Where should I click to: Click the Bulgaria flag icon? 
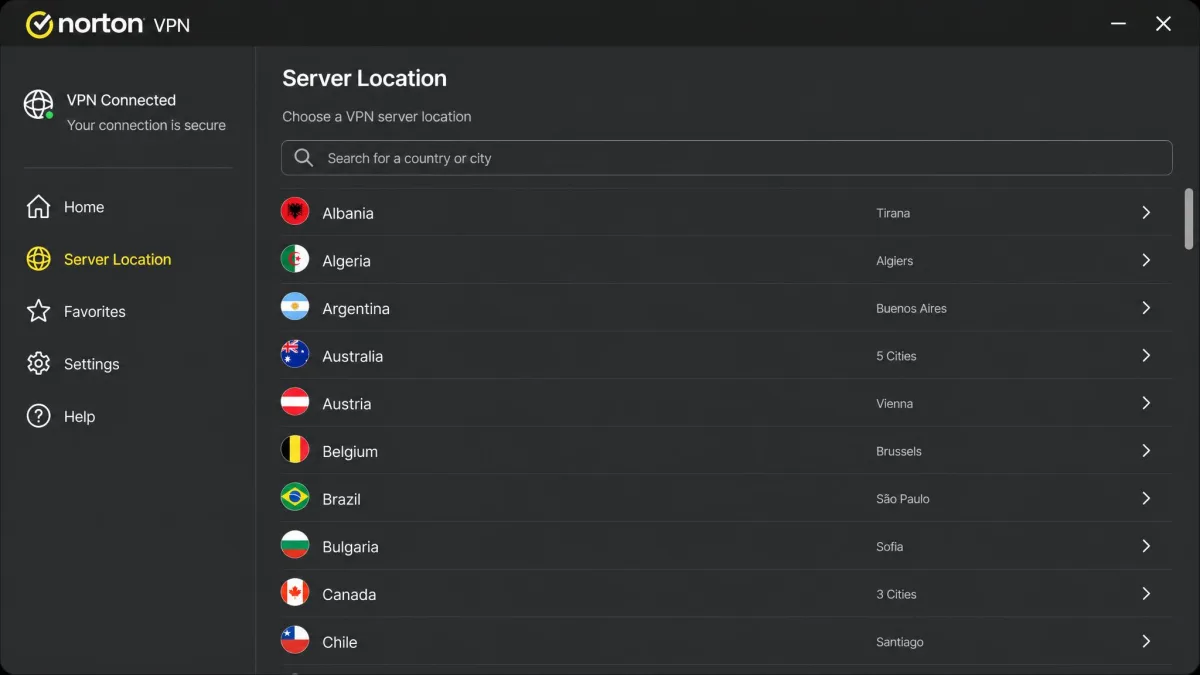click(x=295, y=546)
